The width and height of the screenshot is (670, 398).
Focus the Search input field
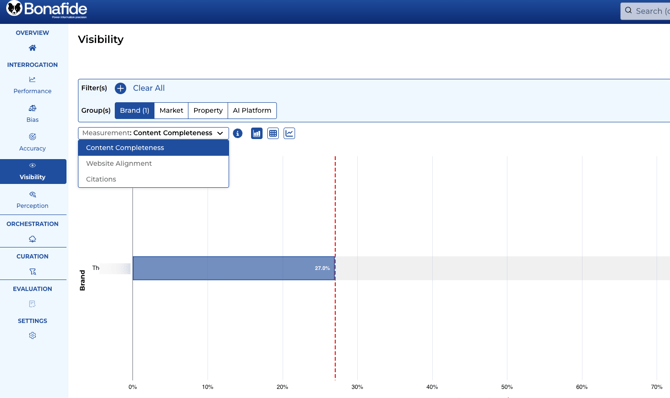(x=645, y=11)
